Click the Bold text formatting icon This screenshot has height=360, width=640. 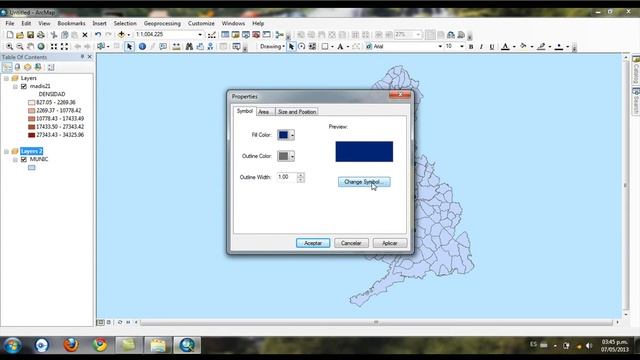[x=471, y=47]
